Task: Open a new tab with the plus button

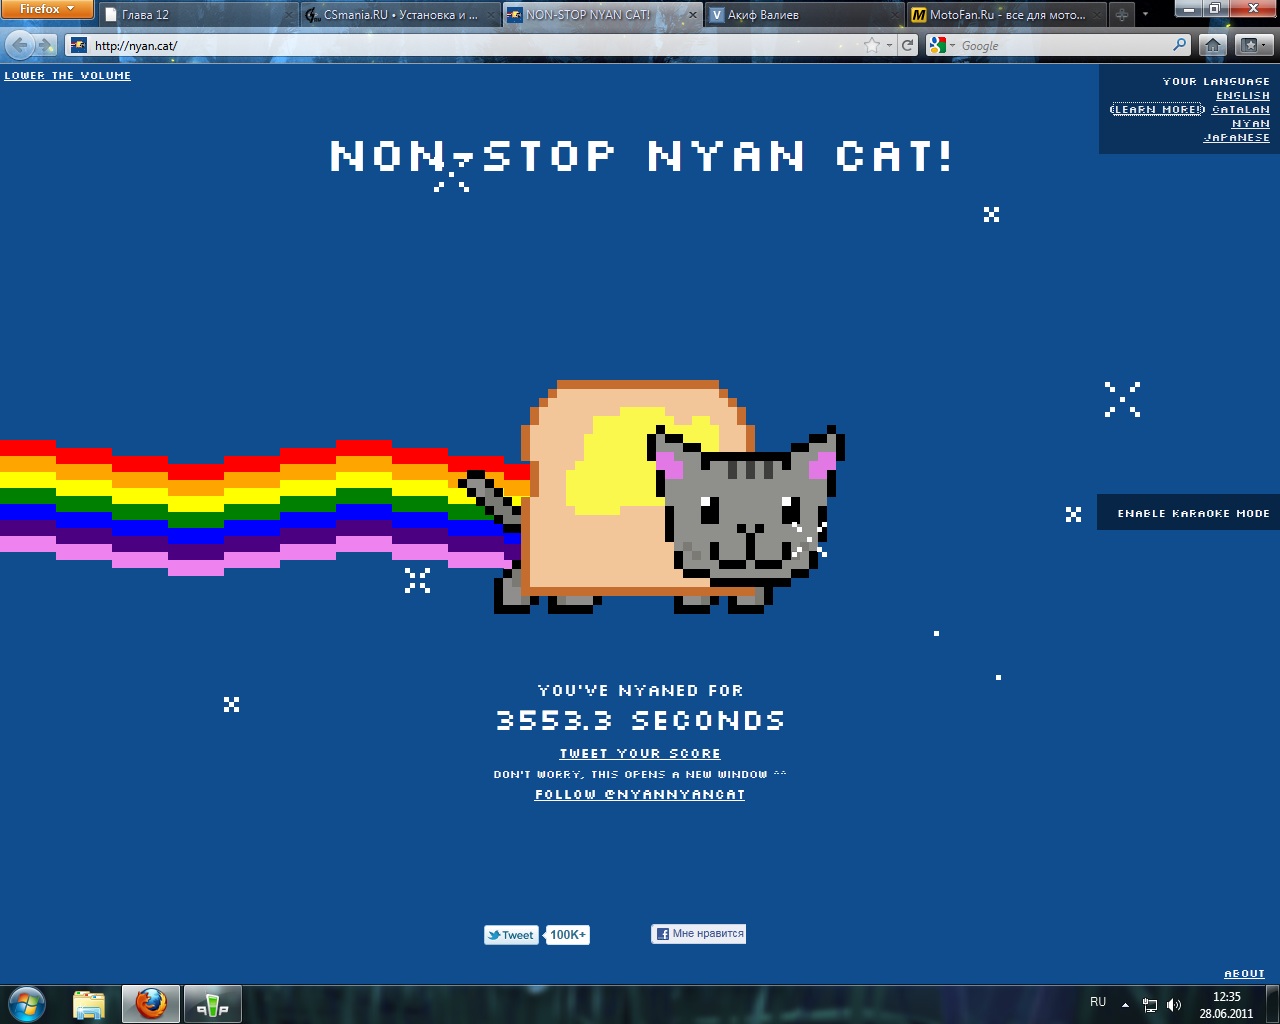Action: (x=1122, y=15)
